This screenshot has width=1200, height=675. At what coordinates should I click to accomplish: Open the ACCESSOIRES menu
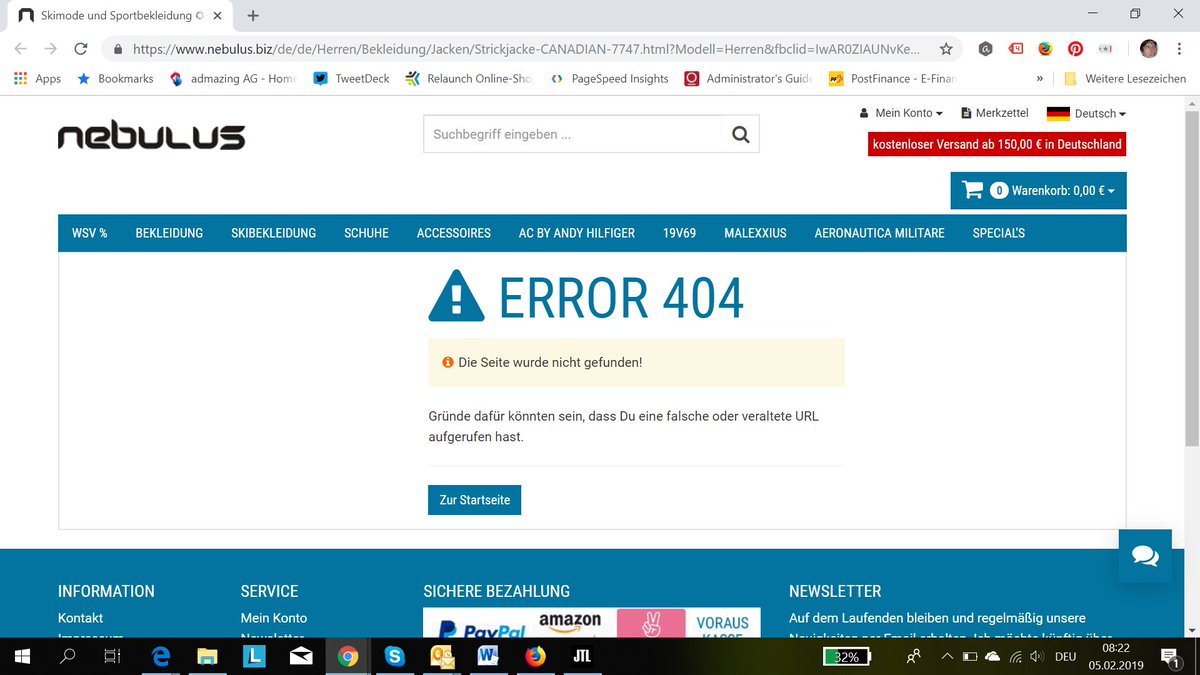(454, 233)
